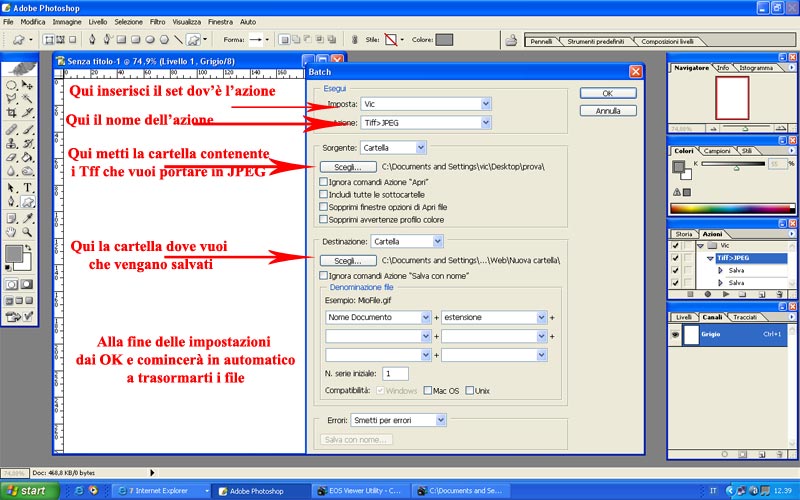Toggle the Mac OS compatibility checkbox
800x500 pixels.
pos(428,389)
